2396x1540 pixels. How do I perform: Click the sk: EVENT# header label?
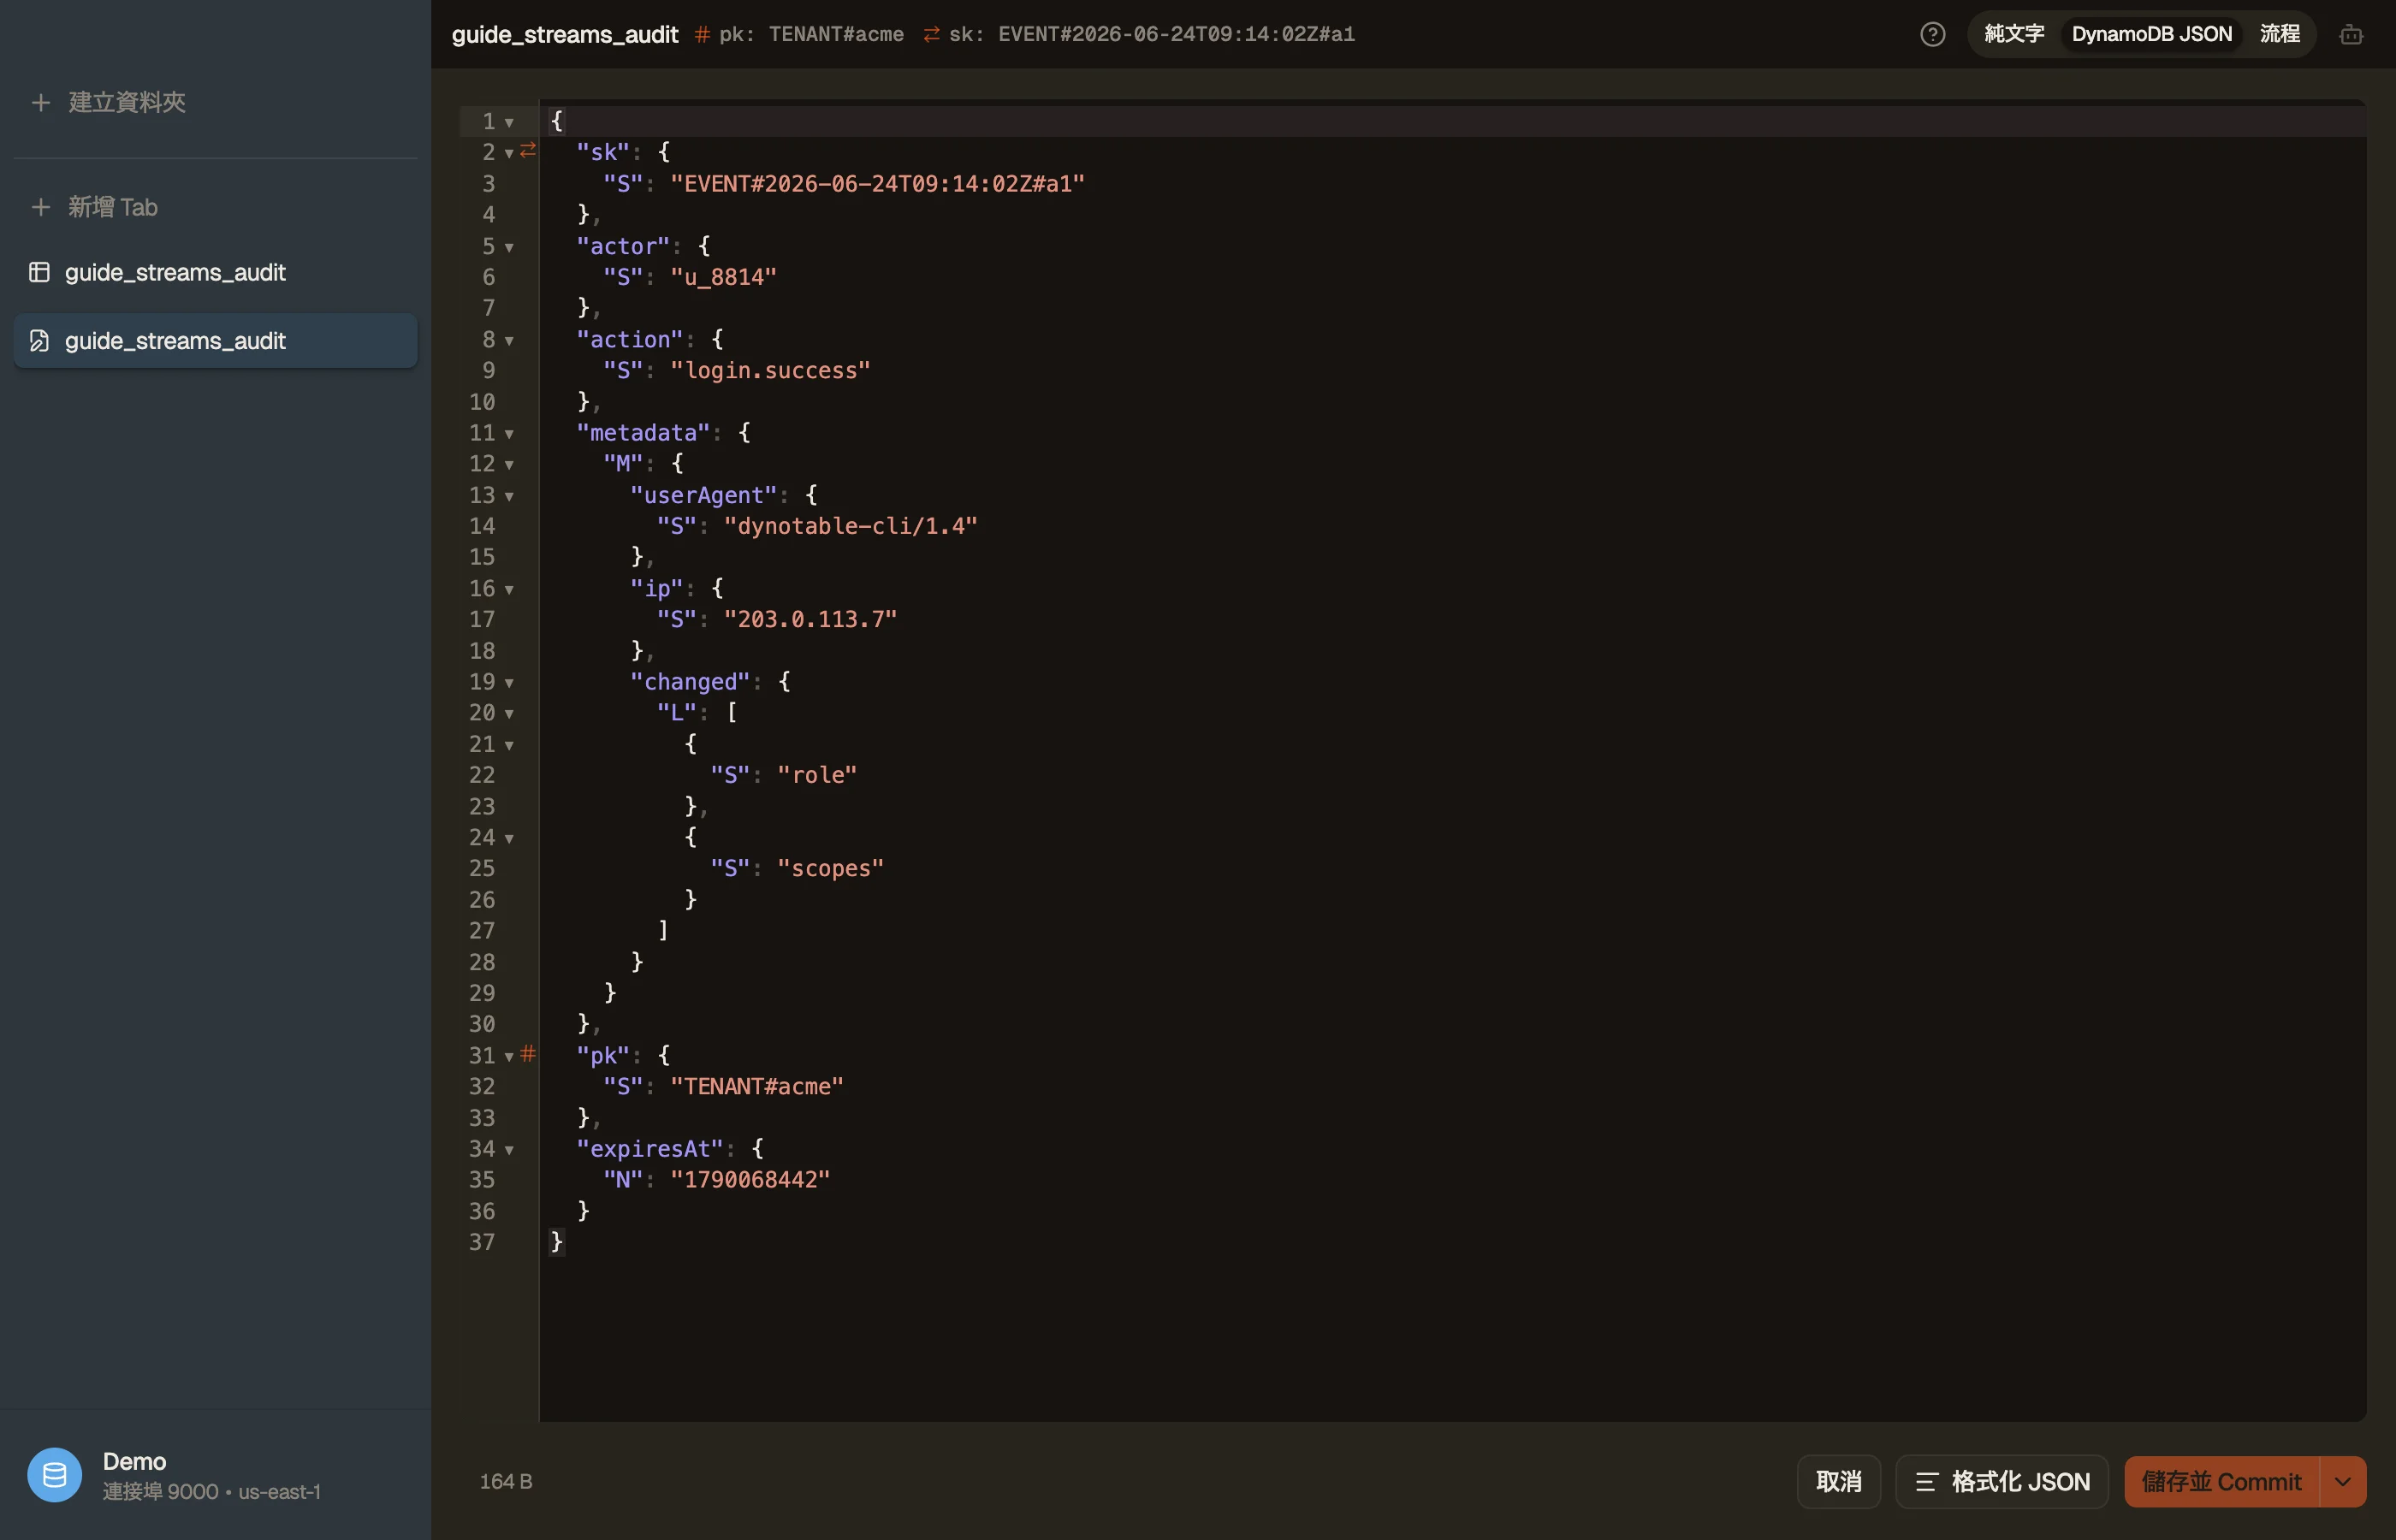(x=1152, y=34)
